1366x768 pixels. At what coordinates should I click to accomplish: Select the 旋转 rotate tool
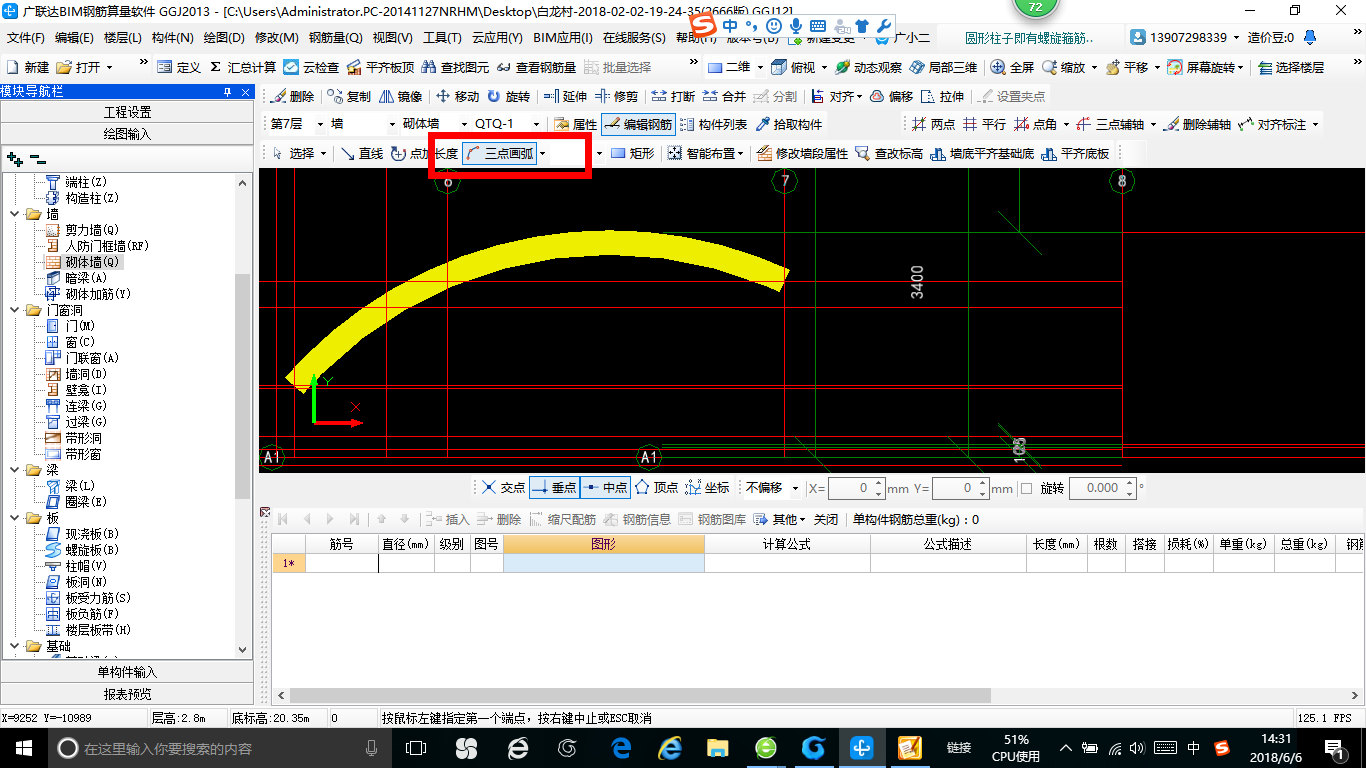[x=508, y=97]
